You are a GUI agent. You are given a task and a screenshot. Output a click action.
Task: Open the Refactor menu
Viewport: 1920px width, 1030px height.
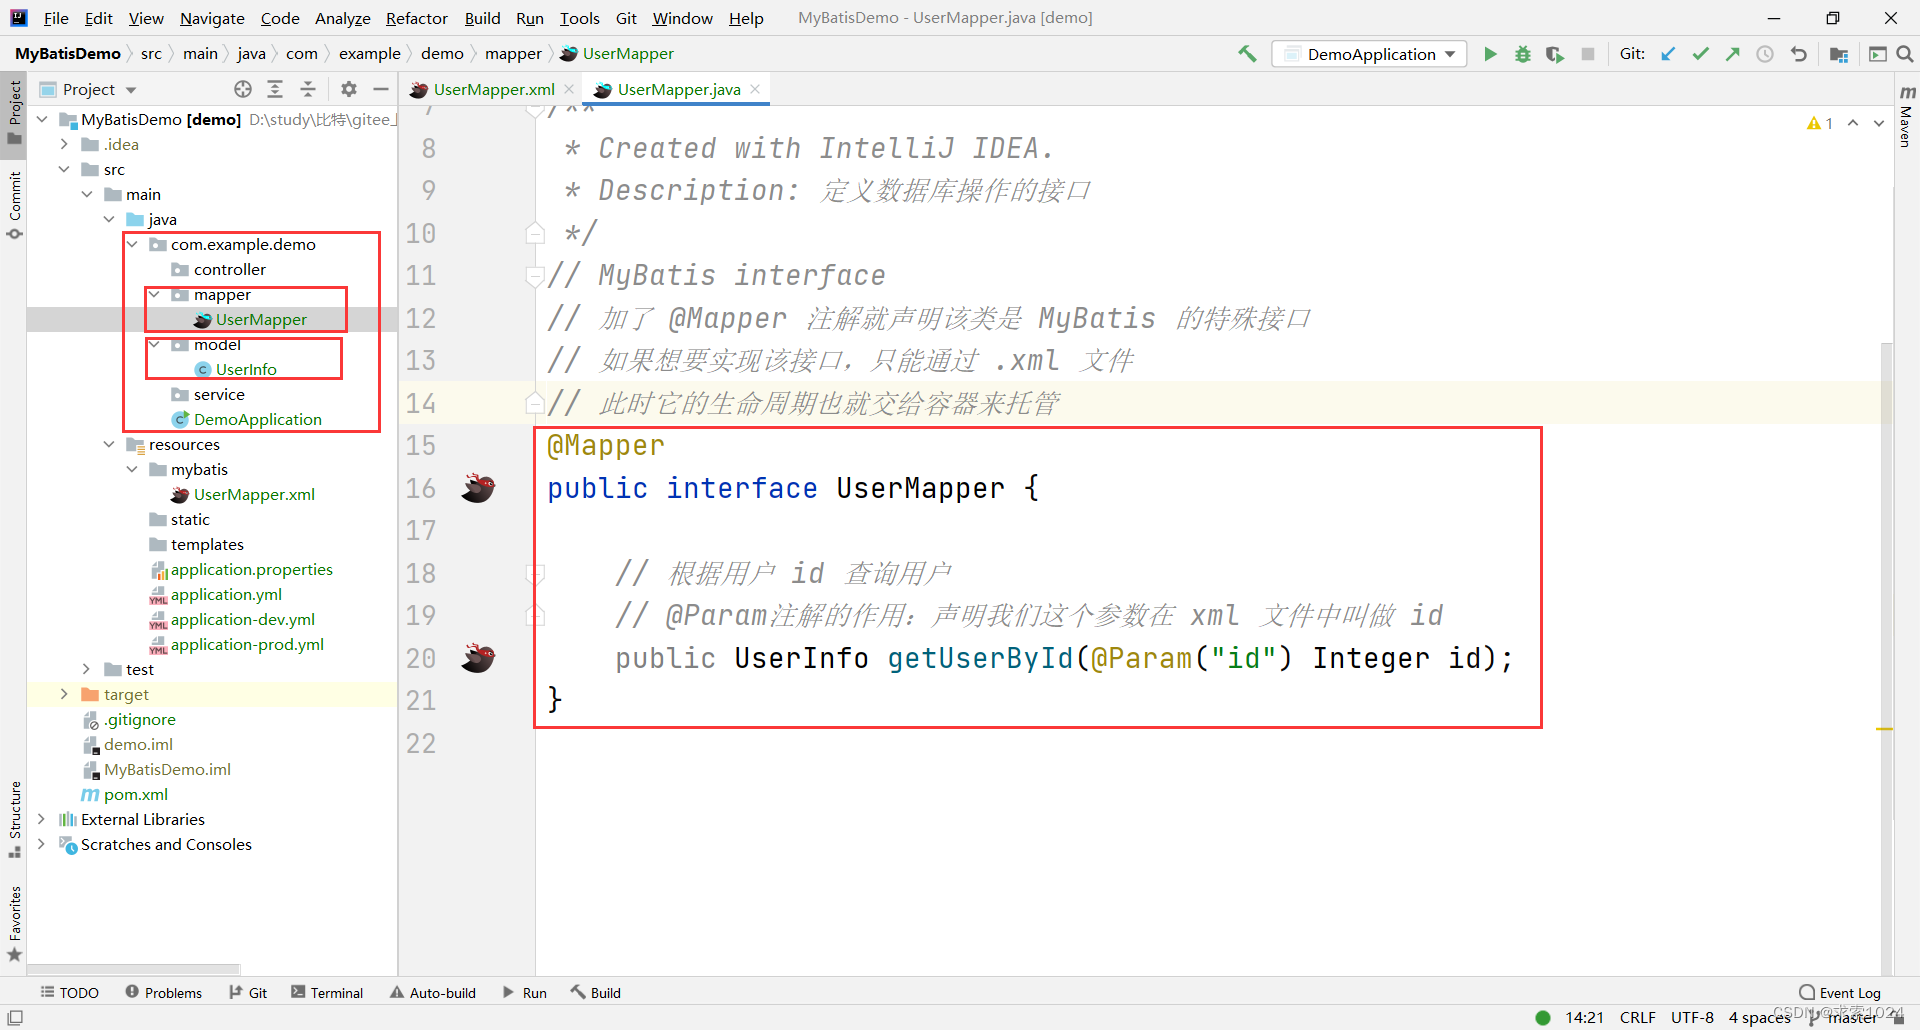(417, 18)
